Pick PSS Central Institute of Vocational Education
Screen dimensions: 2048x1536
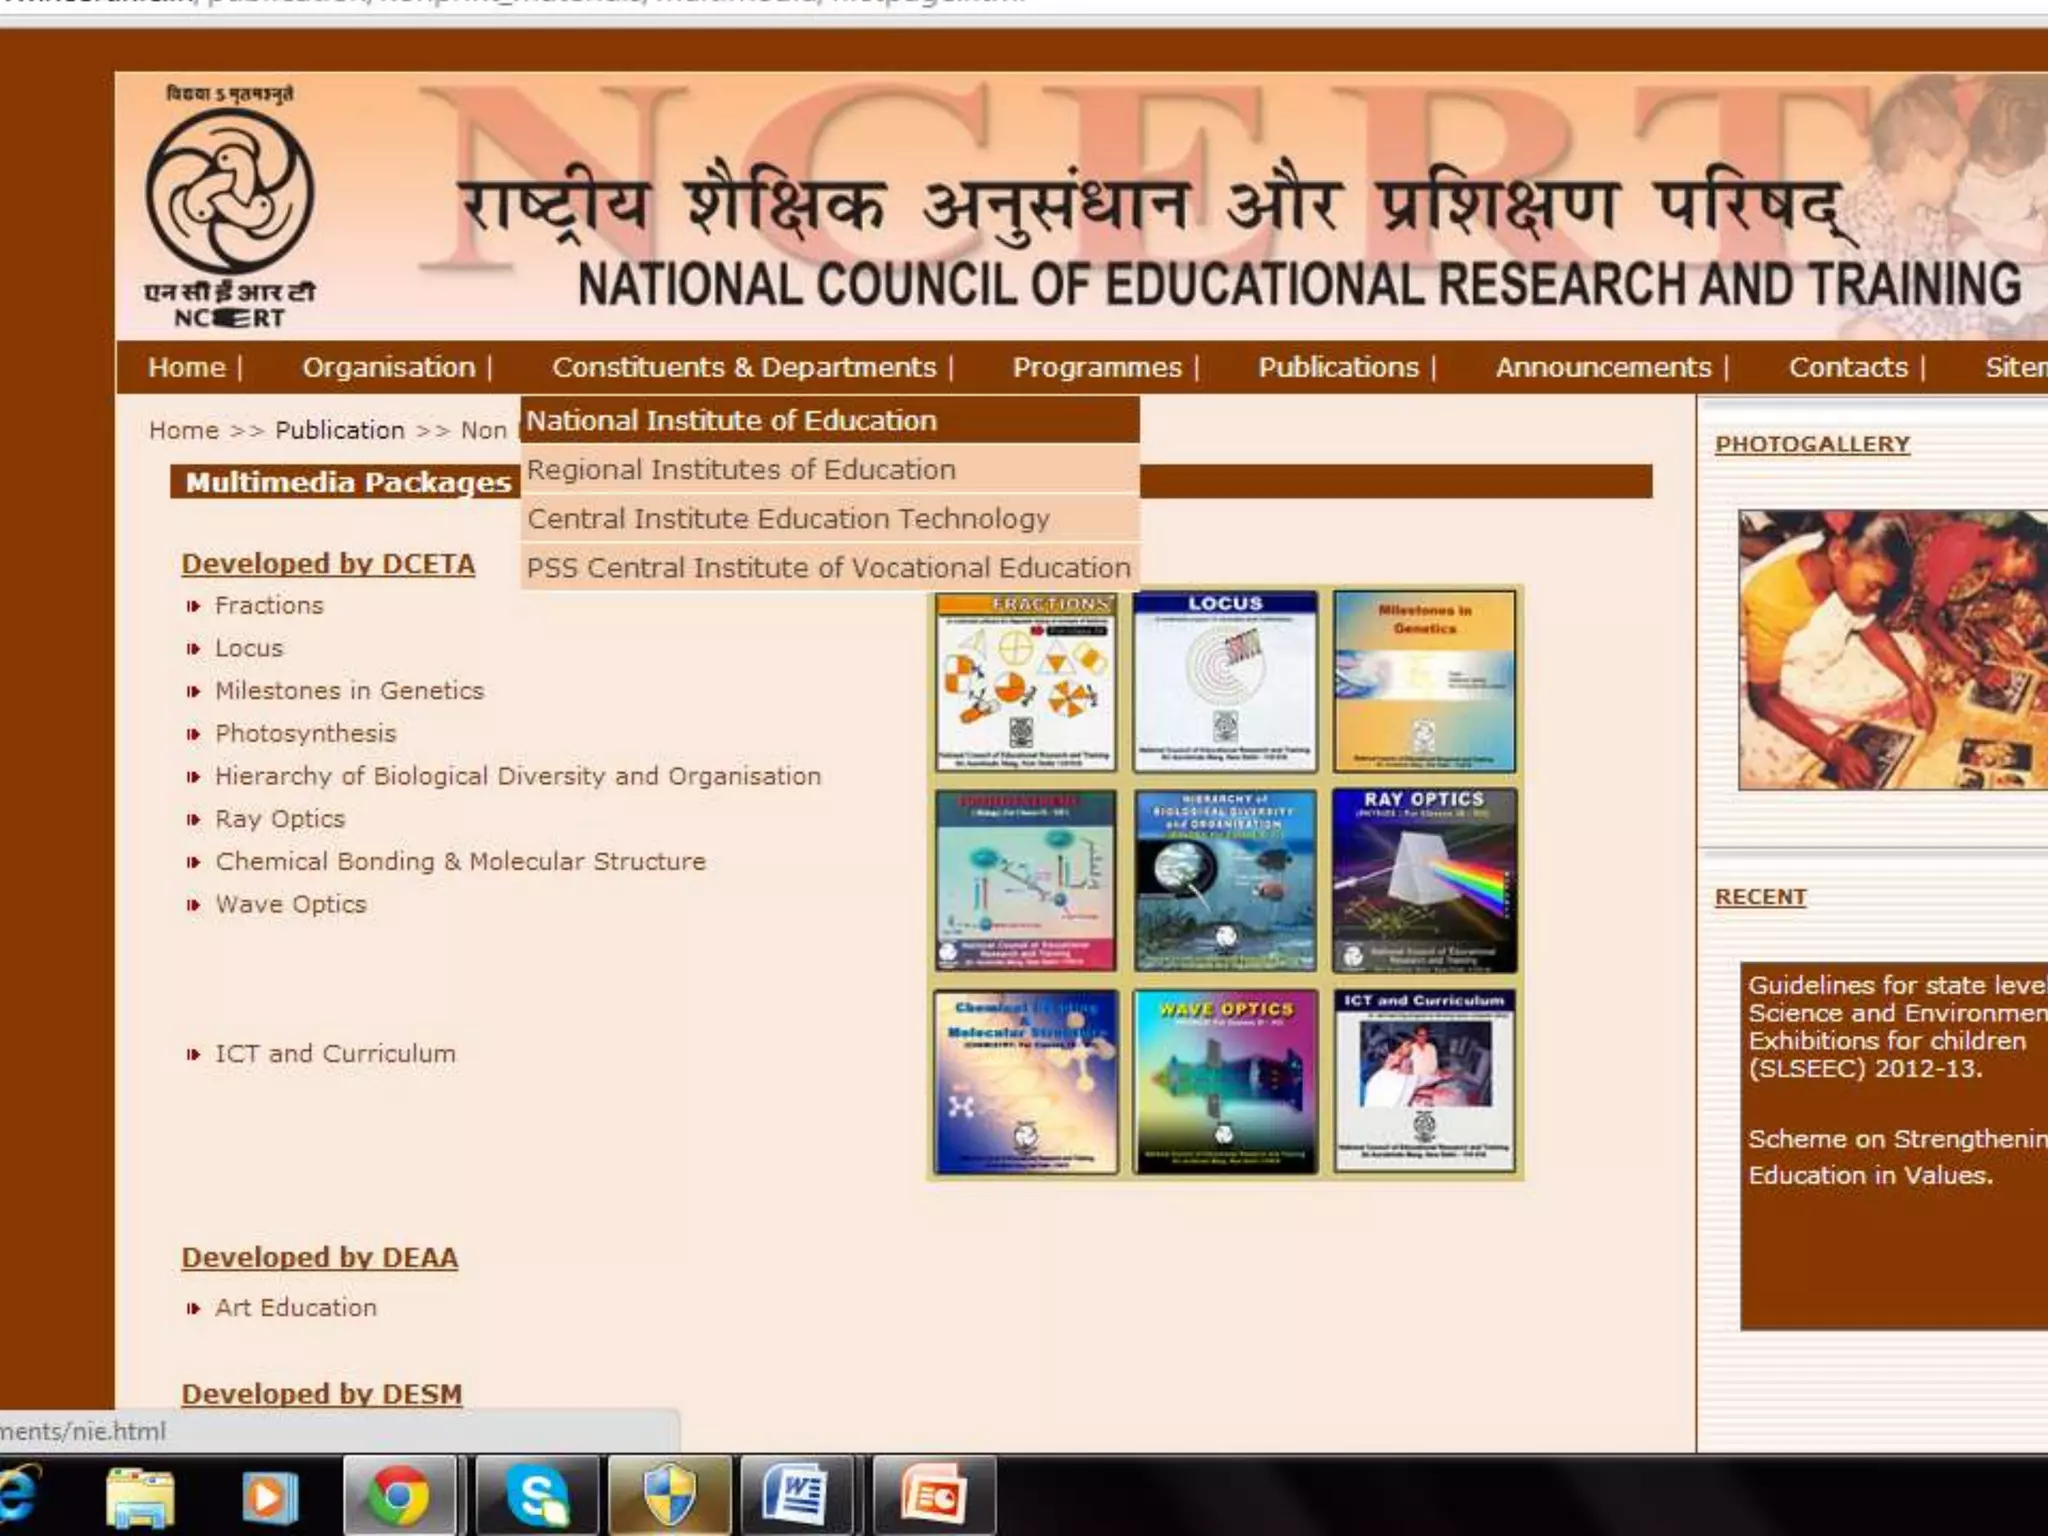828,568
